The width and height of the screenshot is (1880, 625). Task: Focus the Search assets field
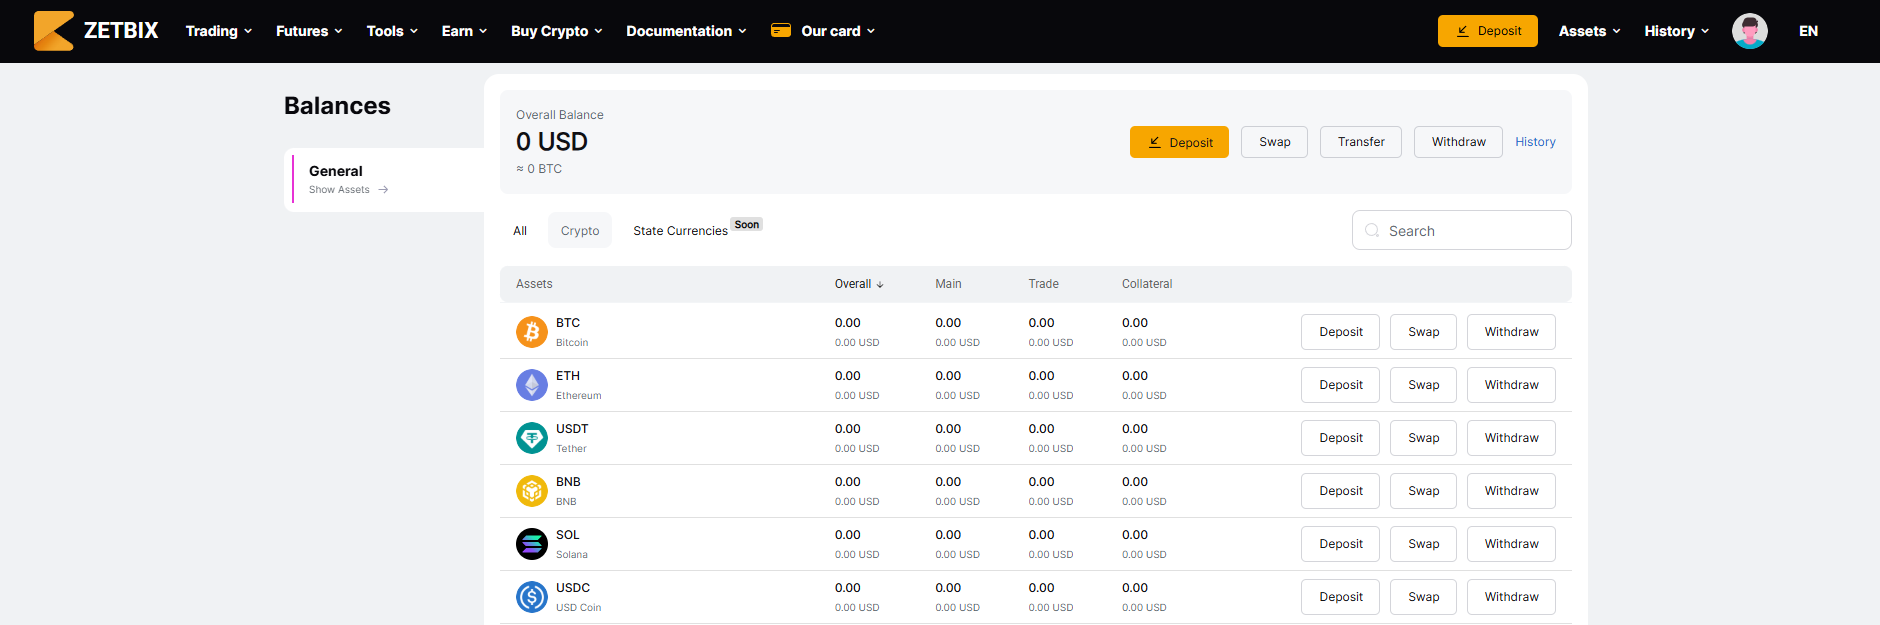1461,231
